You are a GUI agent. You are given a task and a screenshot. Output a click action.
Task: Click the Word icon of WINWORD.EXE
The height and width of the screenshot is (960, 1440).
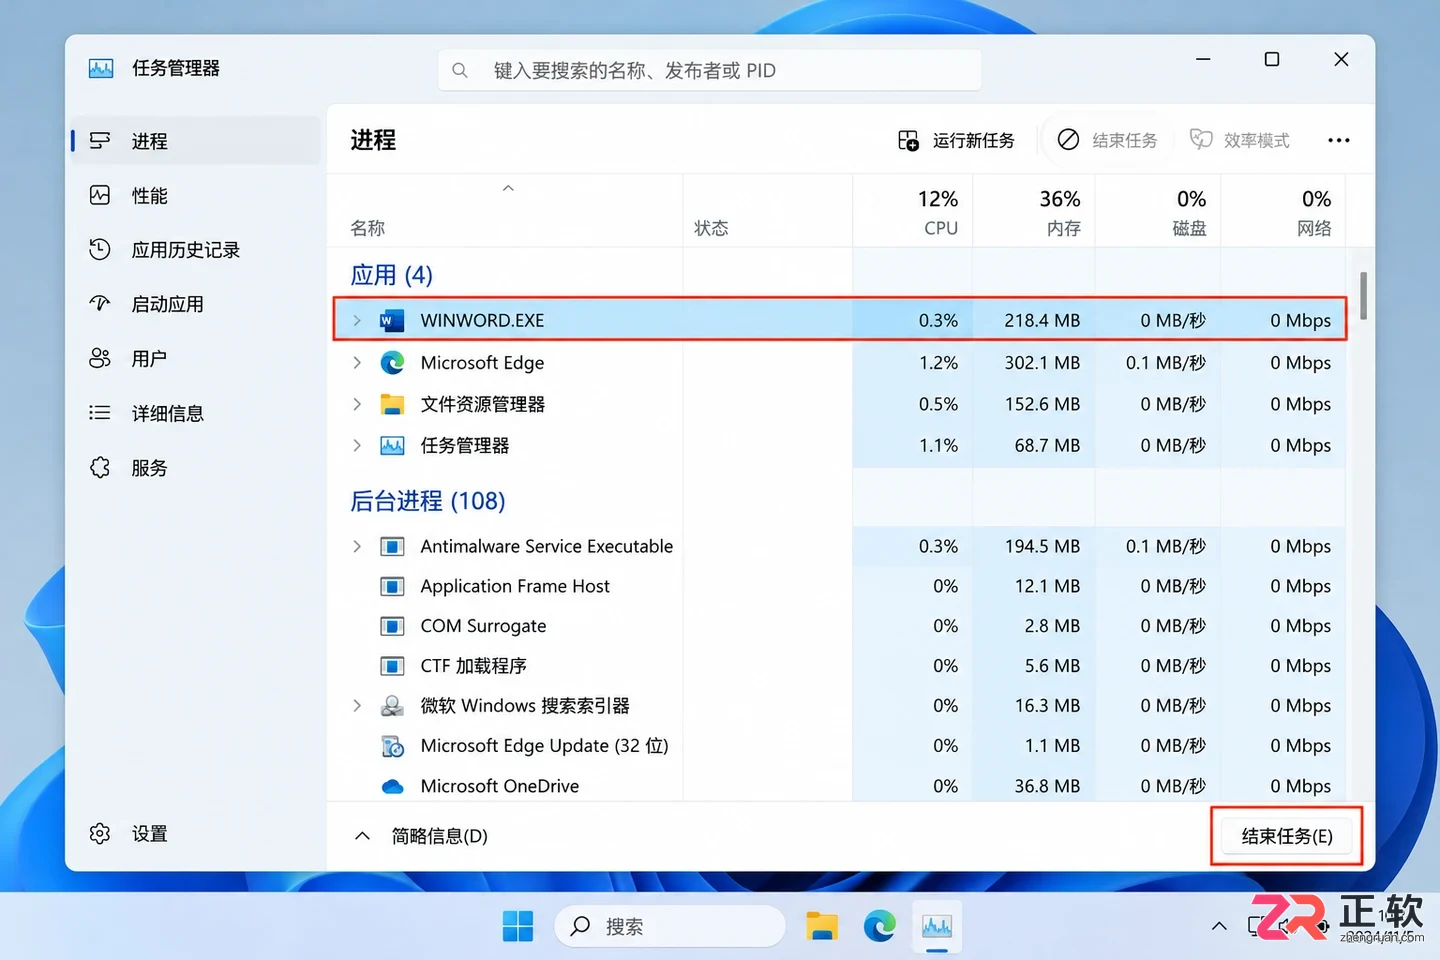tap(392, 320)
